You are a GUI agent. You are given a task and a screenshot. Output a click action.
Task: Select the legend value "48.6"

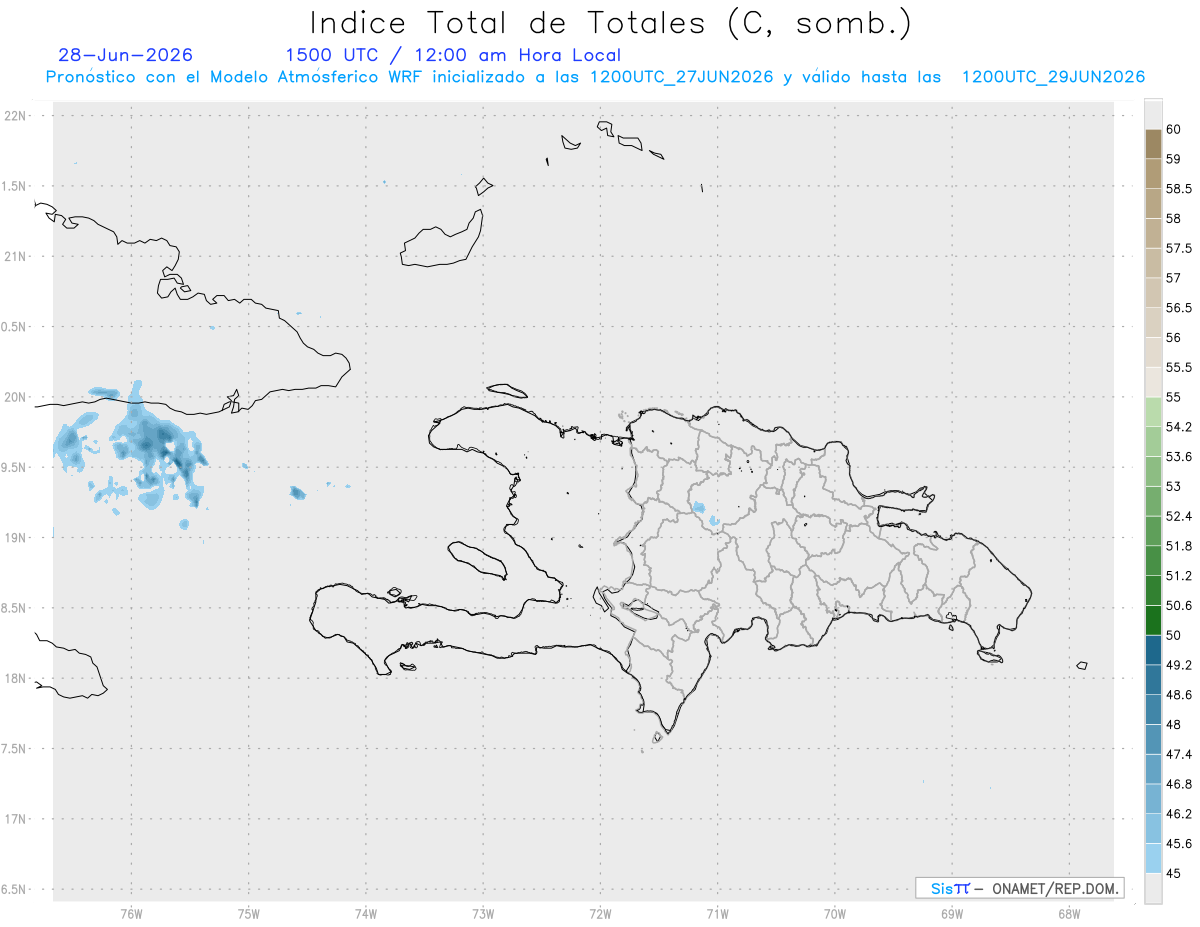(1179, 694)
